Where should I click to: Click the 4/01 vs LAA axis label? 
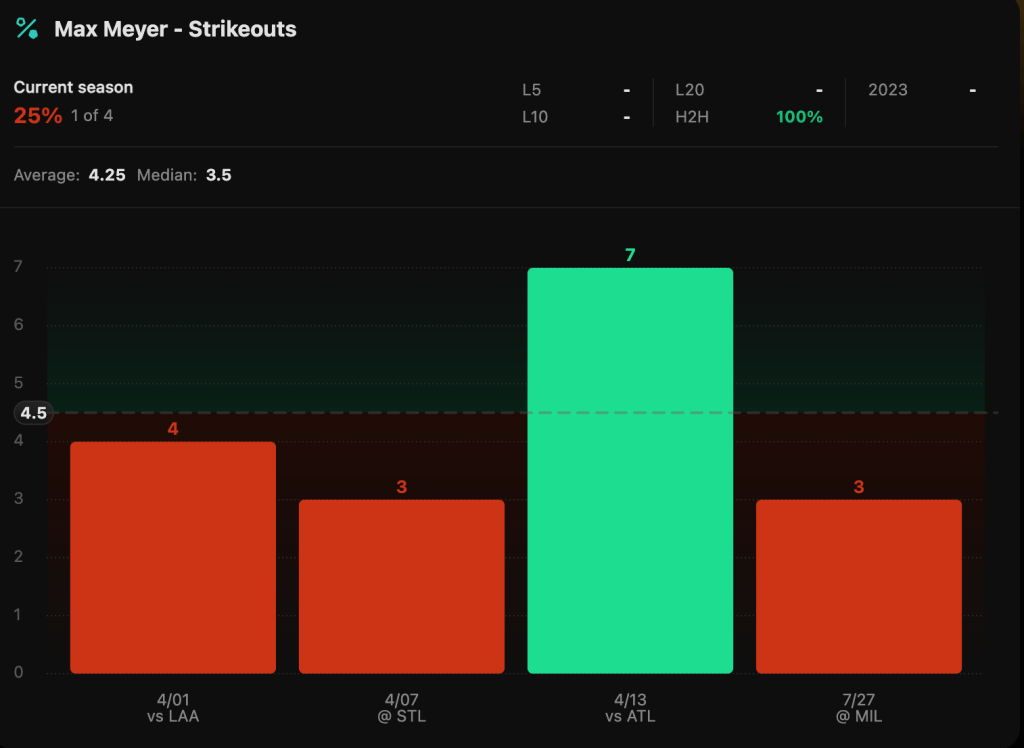(x=173, y=708)
